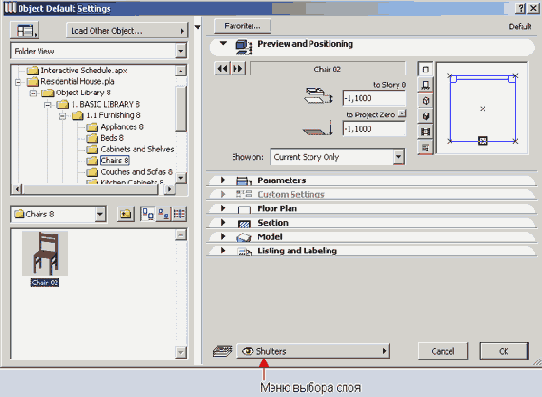542x397 pixels.
Task: Collapse the Object Library 8 node
Action: pos(33,93)
